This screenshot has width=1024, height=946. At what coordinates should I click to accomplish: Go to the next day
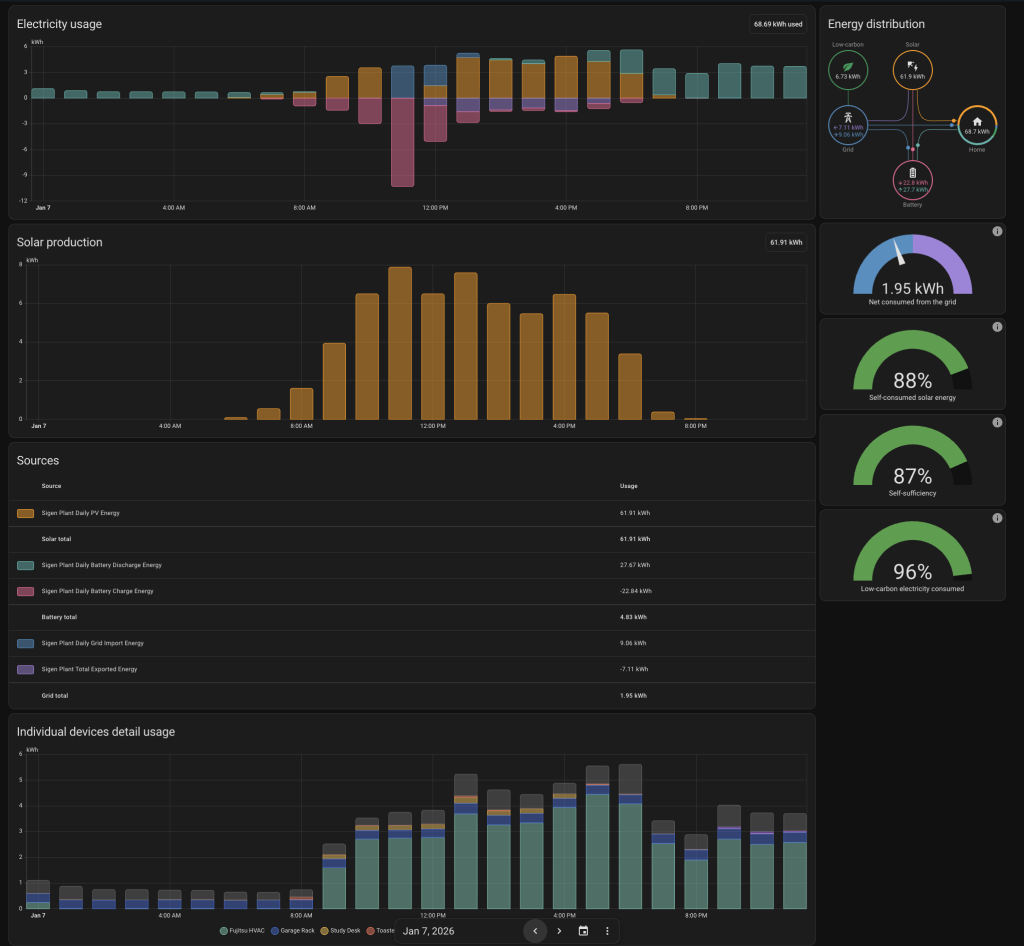[x=559, y=931]
